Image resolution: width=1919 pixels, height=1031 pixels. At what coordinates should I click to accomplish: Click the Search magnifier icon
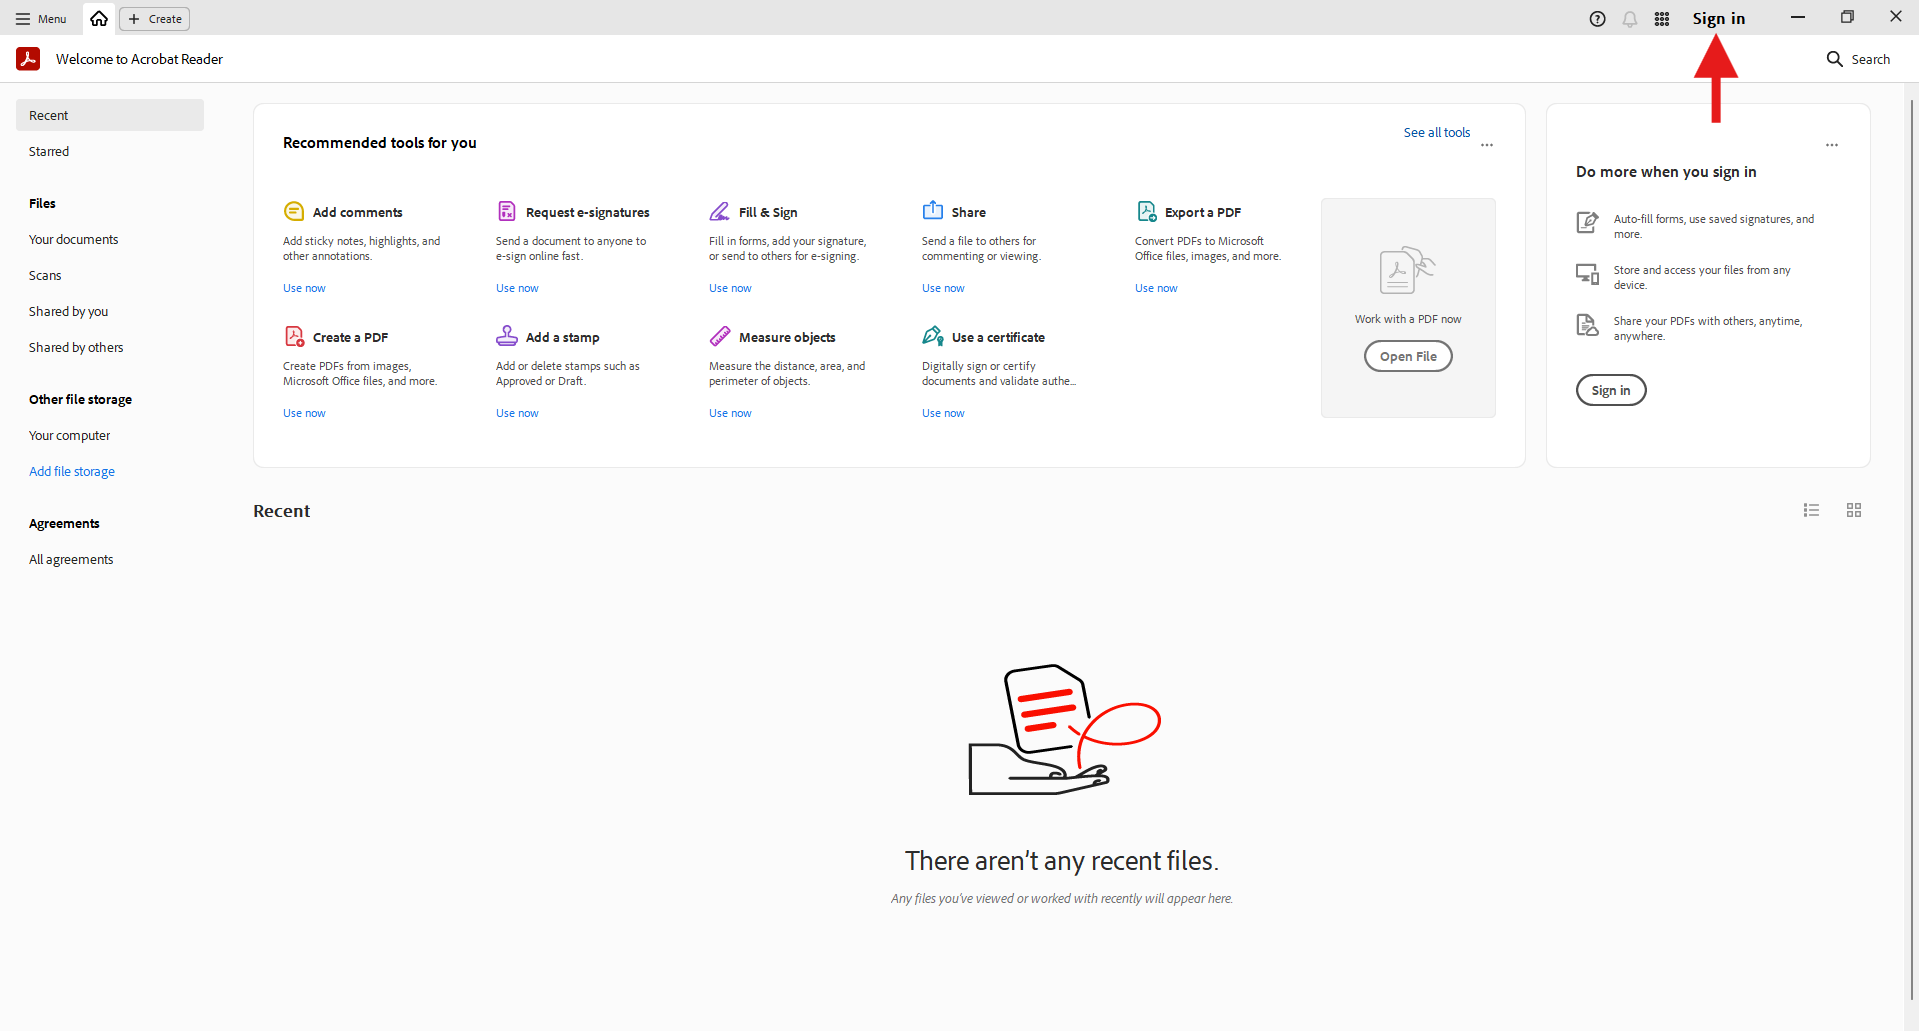pos(1834,59)
